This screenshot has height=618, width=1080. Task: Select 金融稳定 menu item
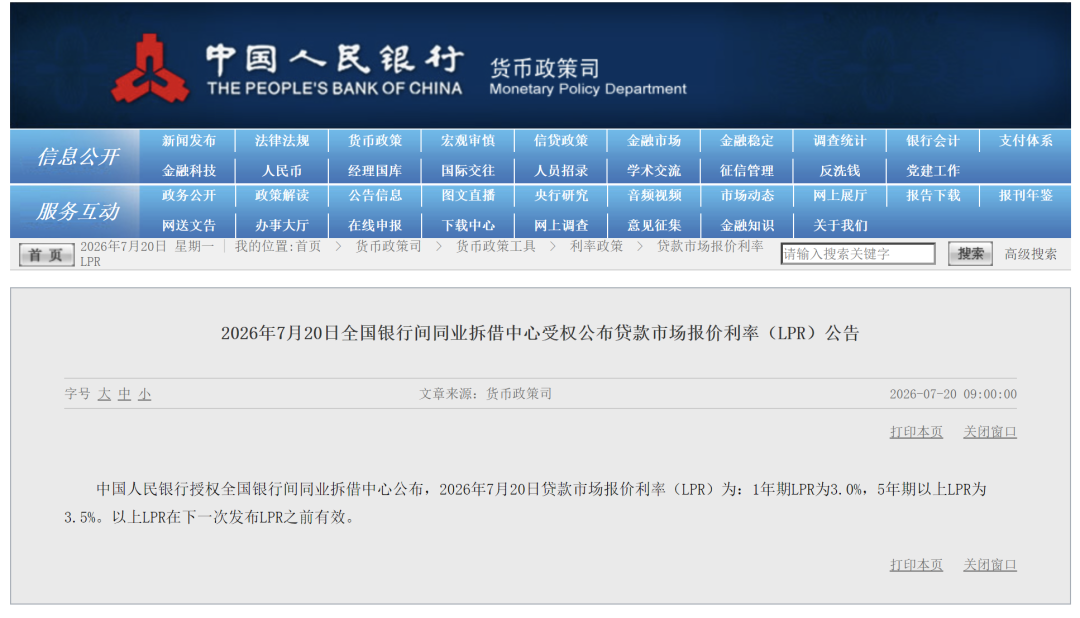(747, 141)
